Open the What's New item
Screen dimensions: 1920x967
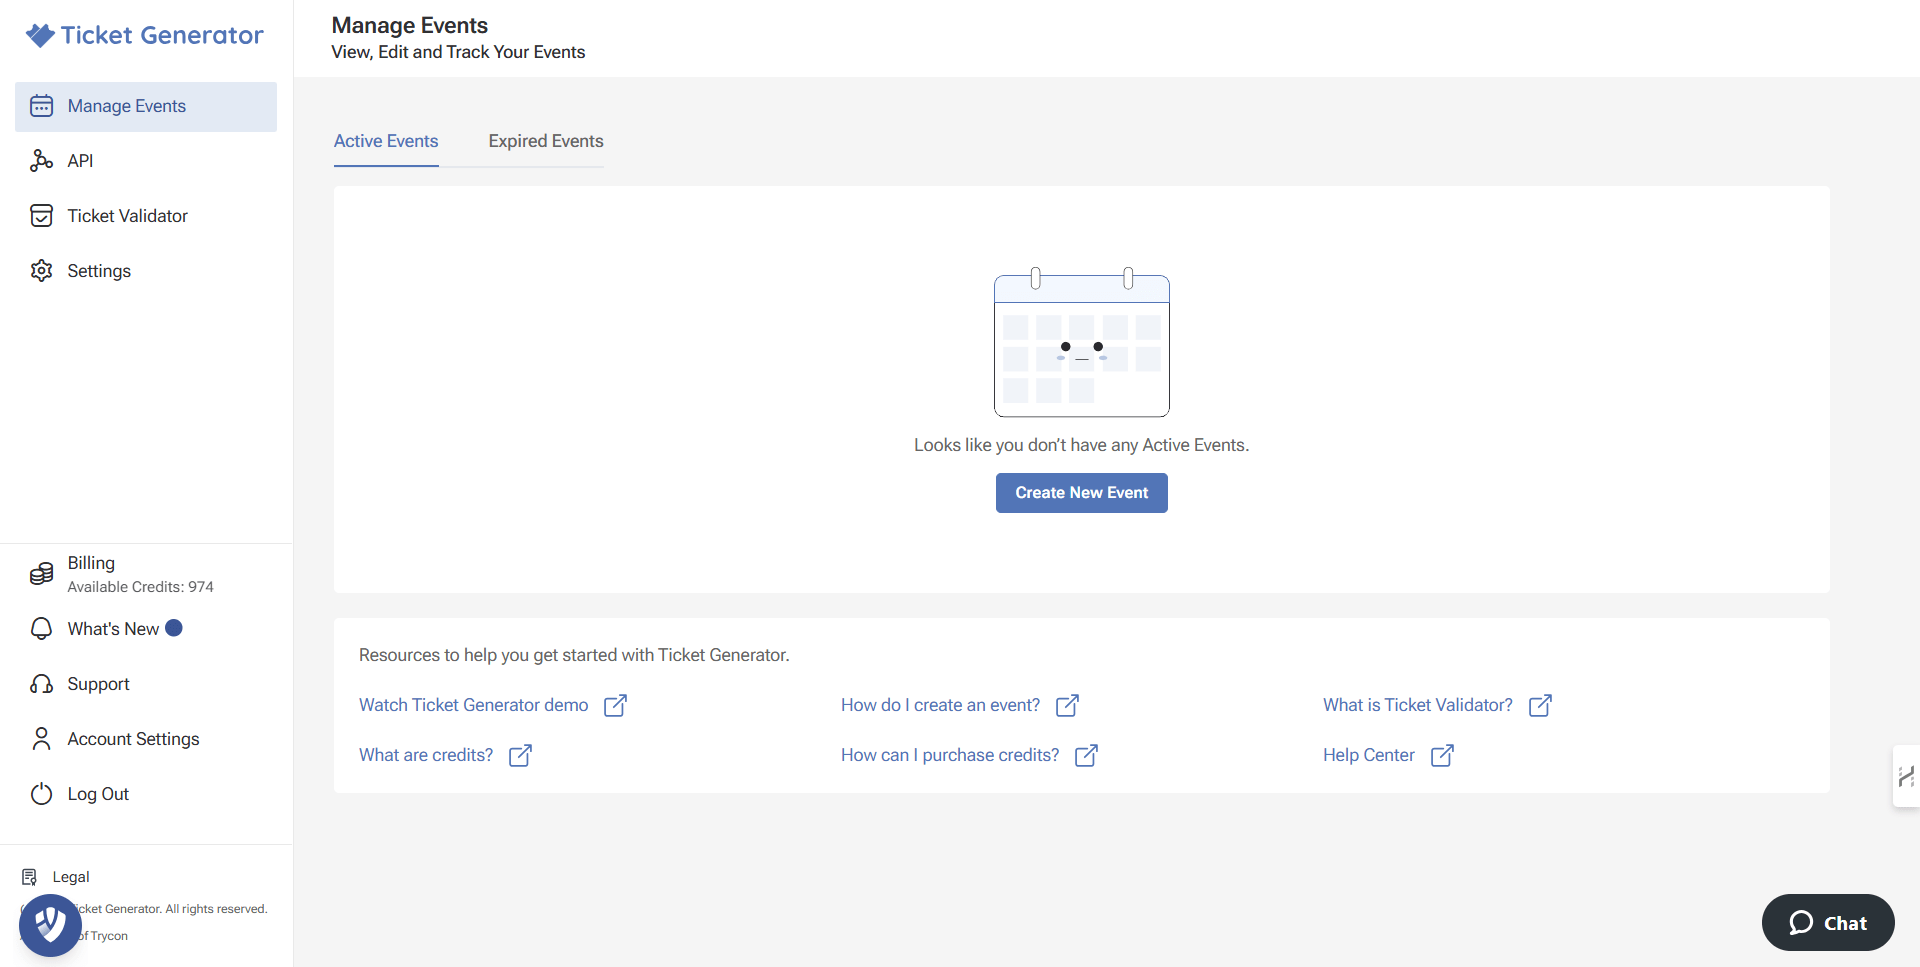point(146,629)
